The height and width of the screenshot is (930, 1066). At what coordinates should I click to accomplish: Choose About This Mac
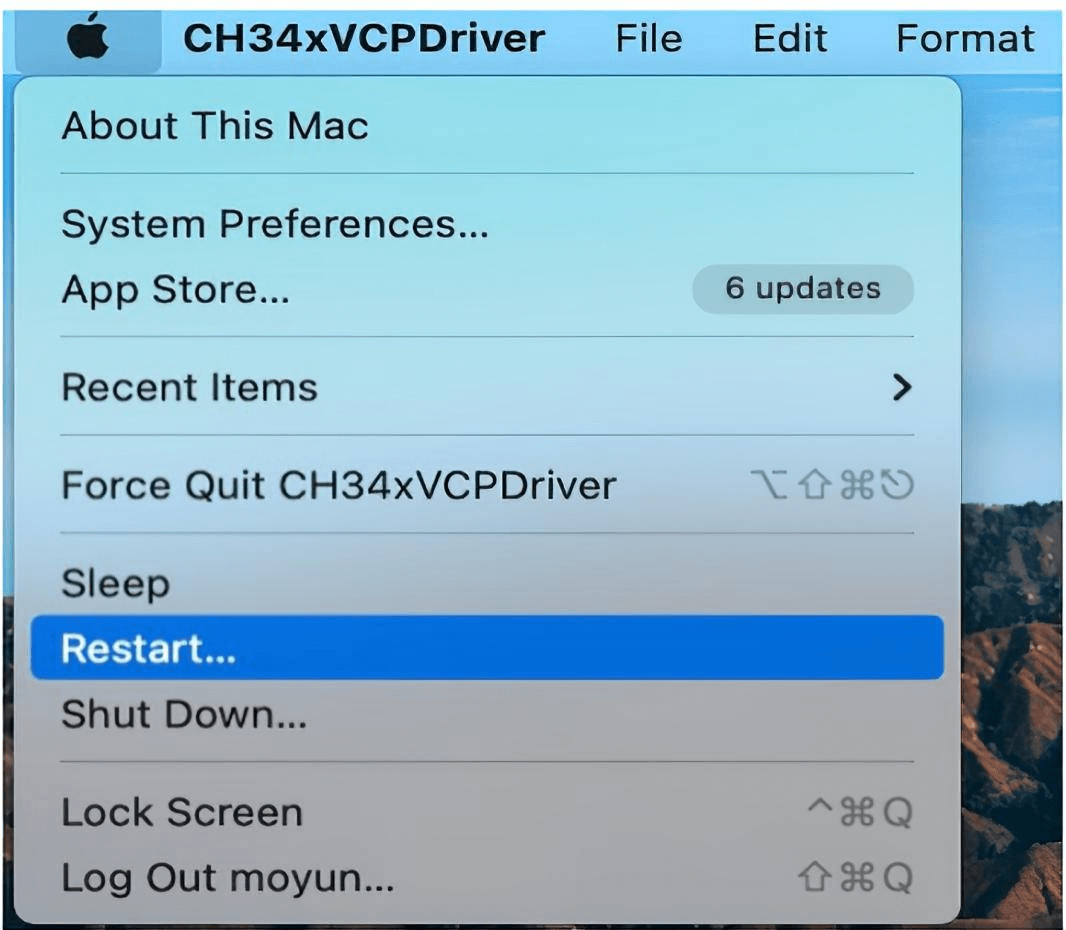(215, 126)
